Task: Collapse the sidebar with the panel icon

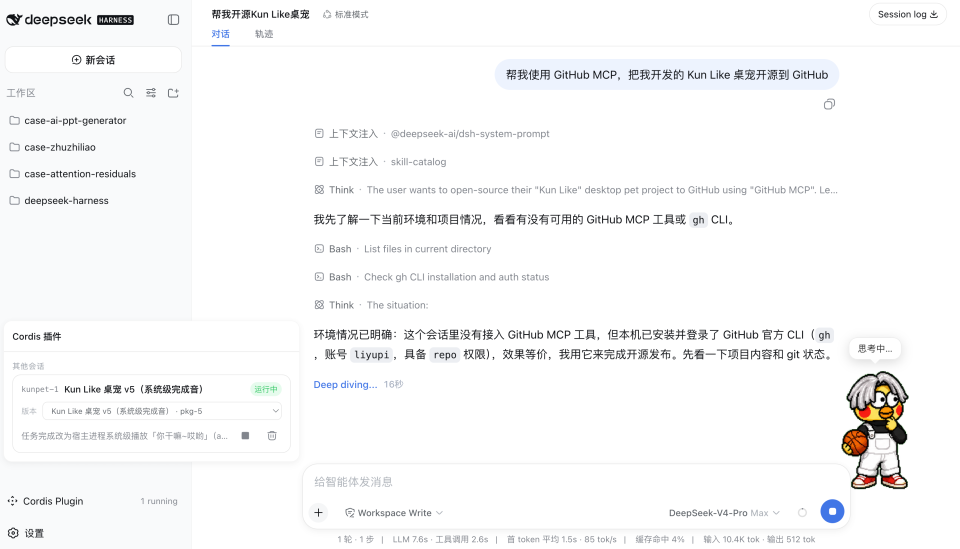Action: pos(173,20)
